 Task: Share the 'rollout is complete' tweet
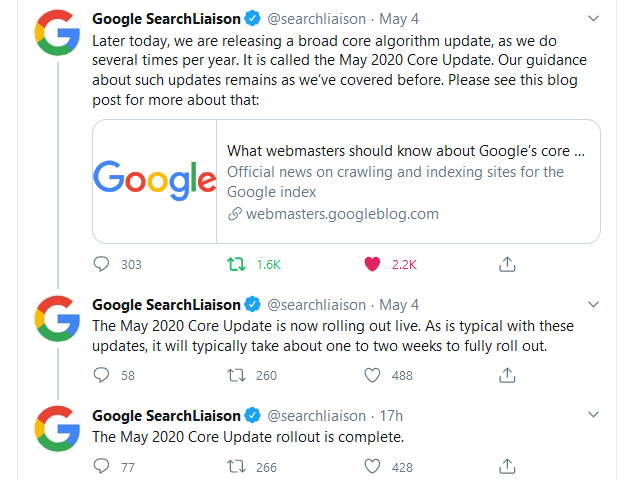coord(507,466)
